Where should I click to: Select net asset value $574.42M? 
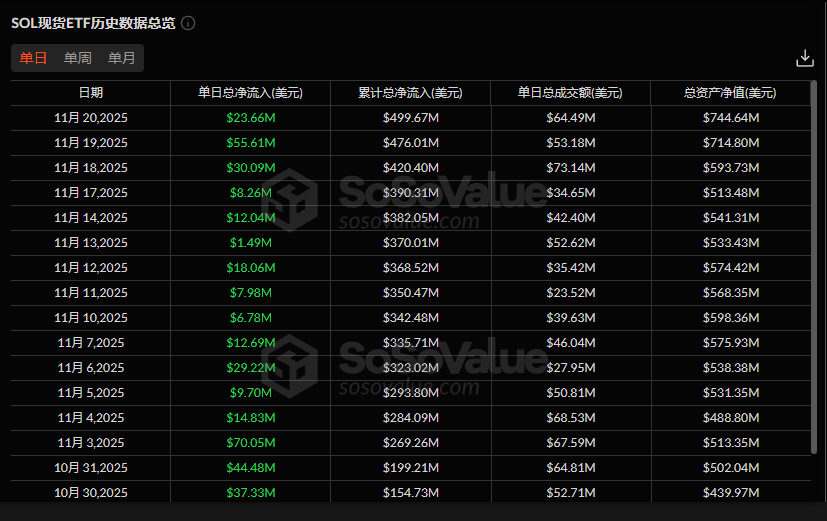coord(730,268)
